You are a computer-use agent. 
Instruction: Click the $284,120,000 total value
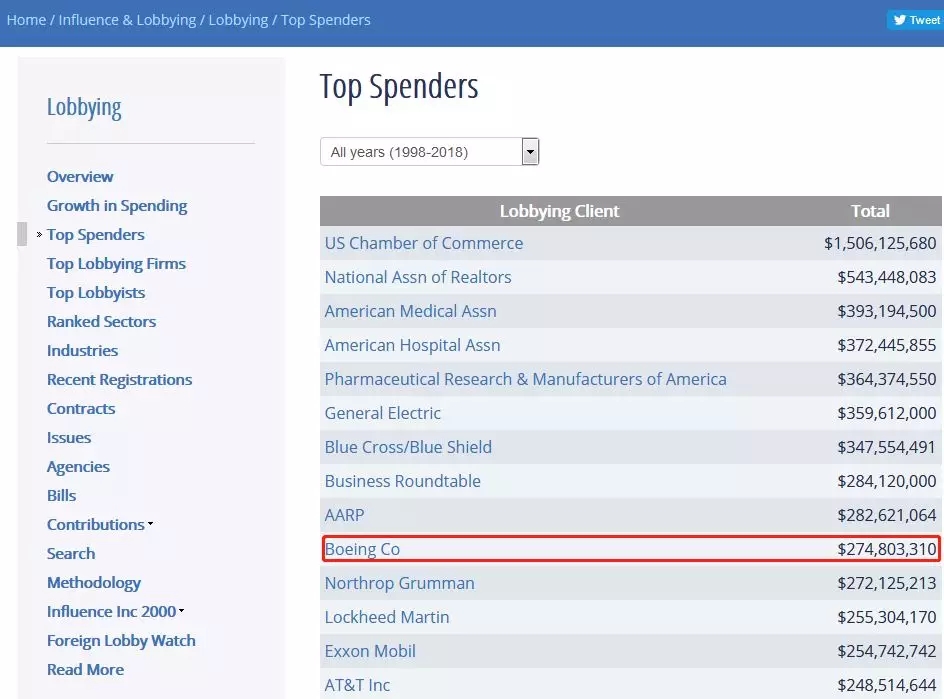tap(887, 481)
